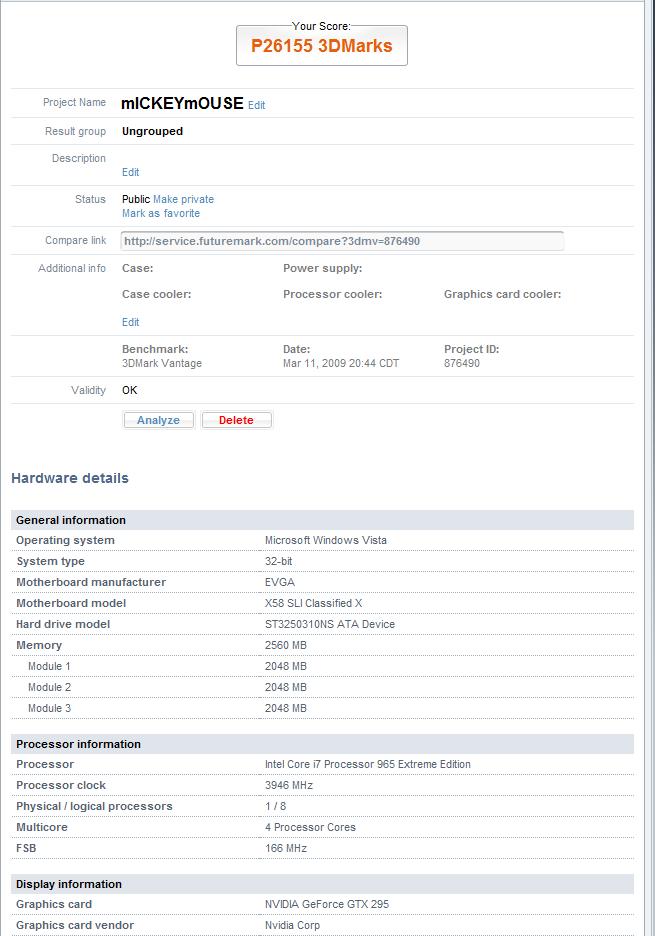Click the mICKEYmOUSE project title
The width and height of the screenshot is (655, 936).
[x=182, y=103]
